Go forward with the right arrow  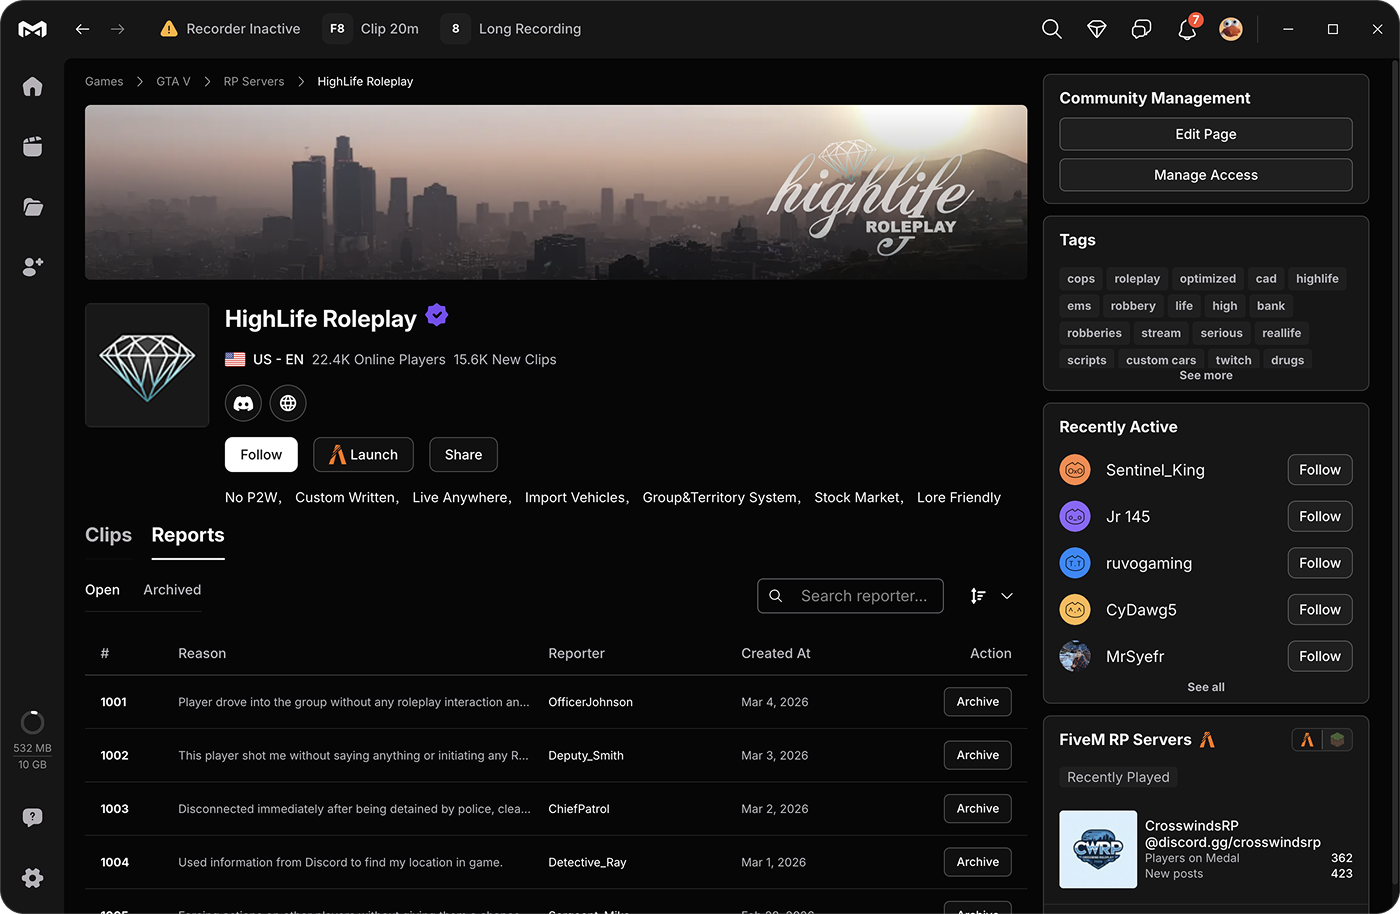(x=118, y=29)
